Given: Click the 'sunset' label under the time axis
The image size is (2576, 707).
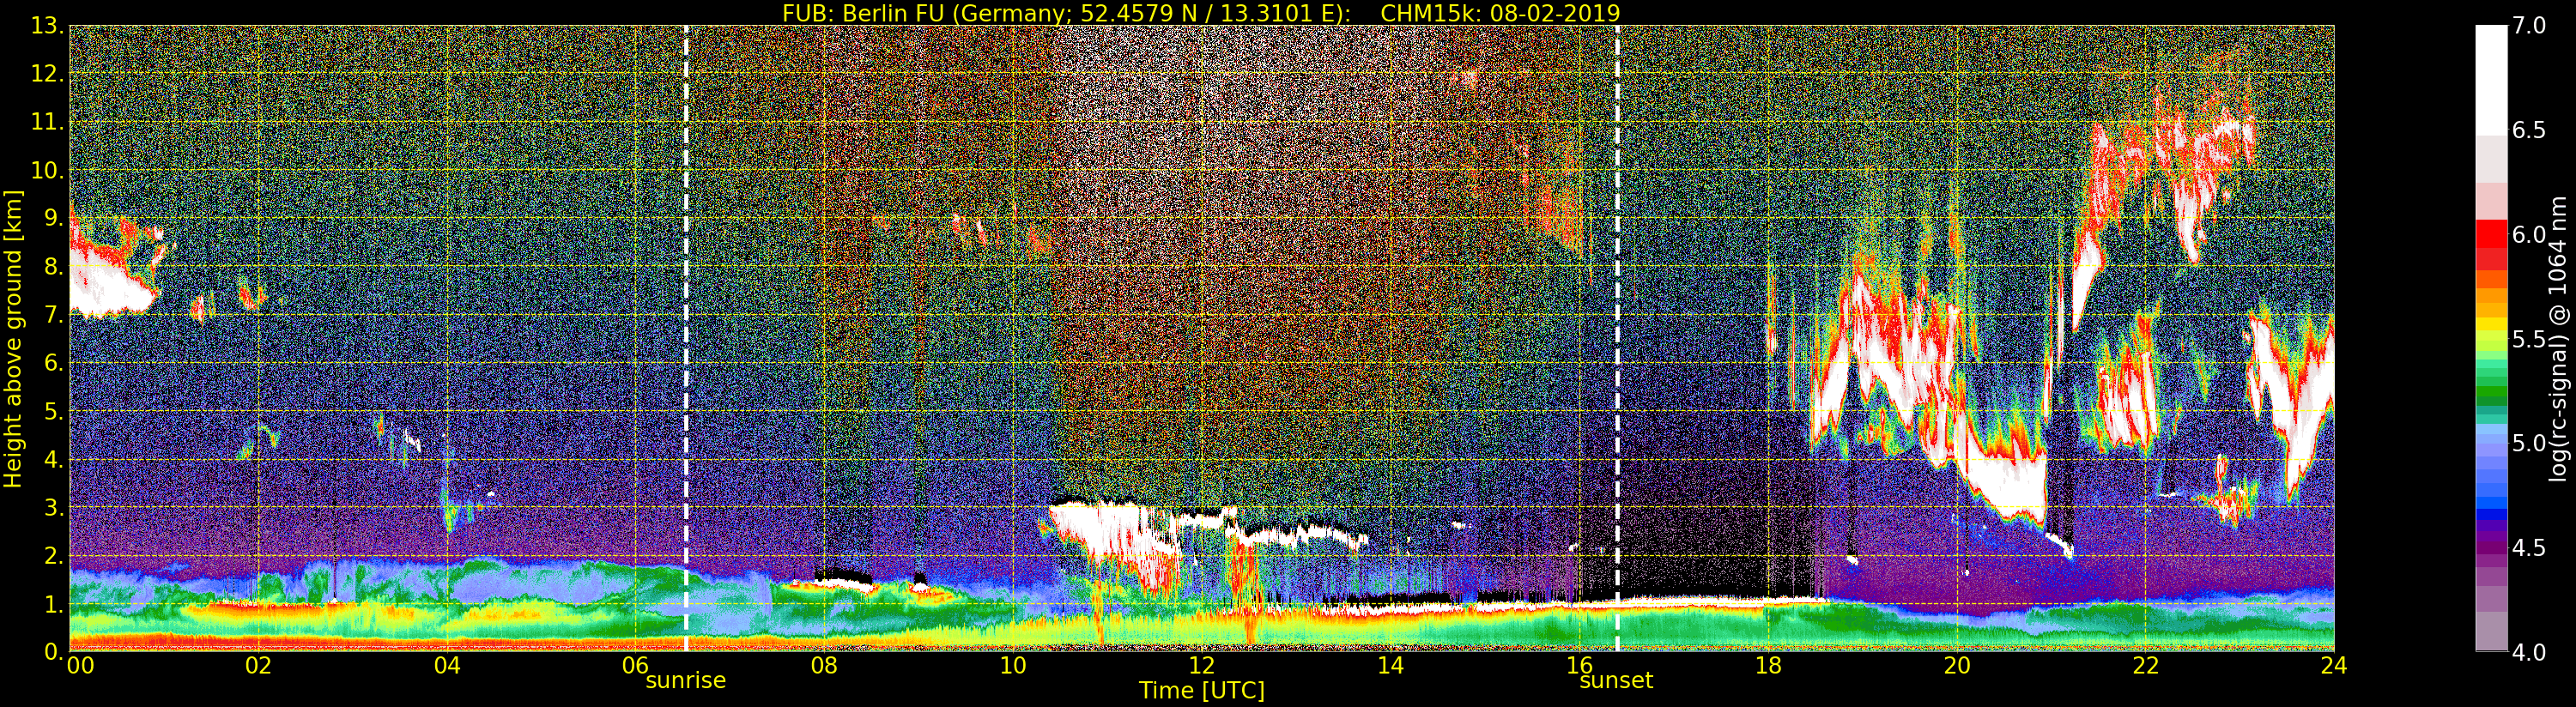Looking at the screenshot, I should tap(1616, 681).
